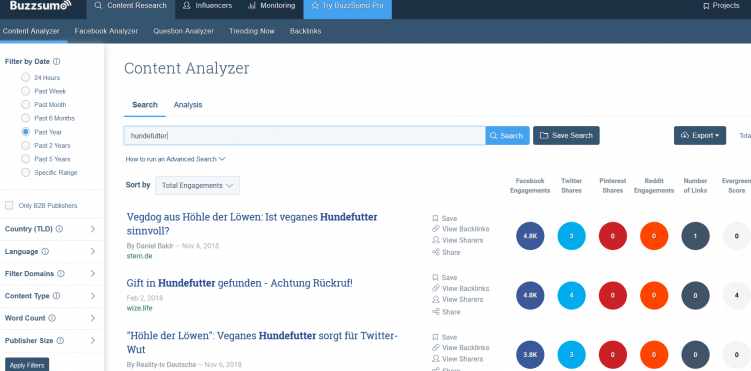Select the Past 6 Months date filter
This screenshot has height=371, width=751.
[x=25, y=118]
